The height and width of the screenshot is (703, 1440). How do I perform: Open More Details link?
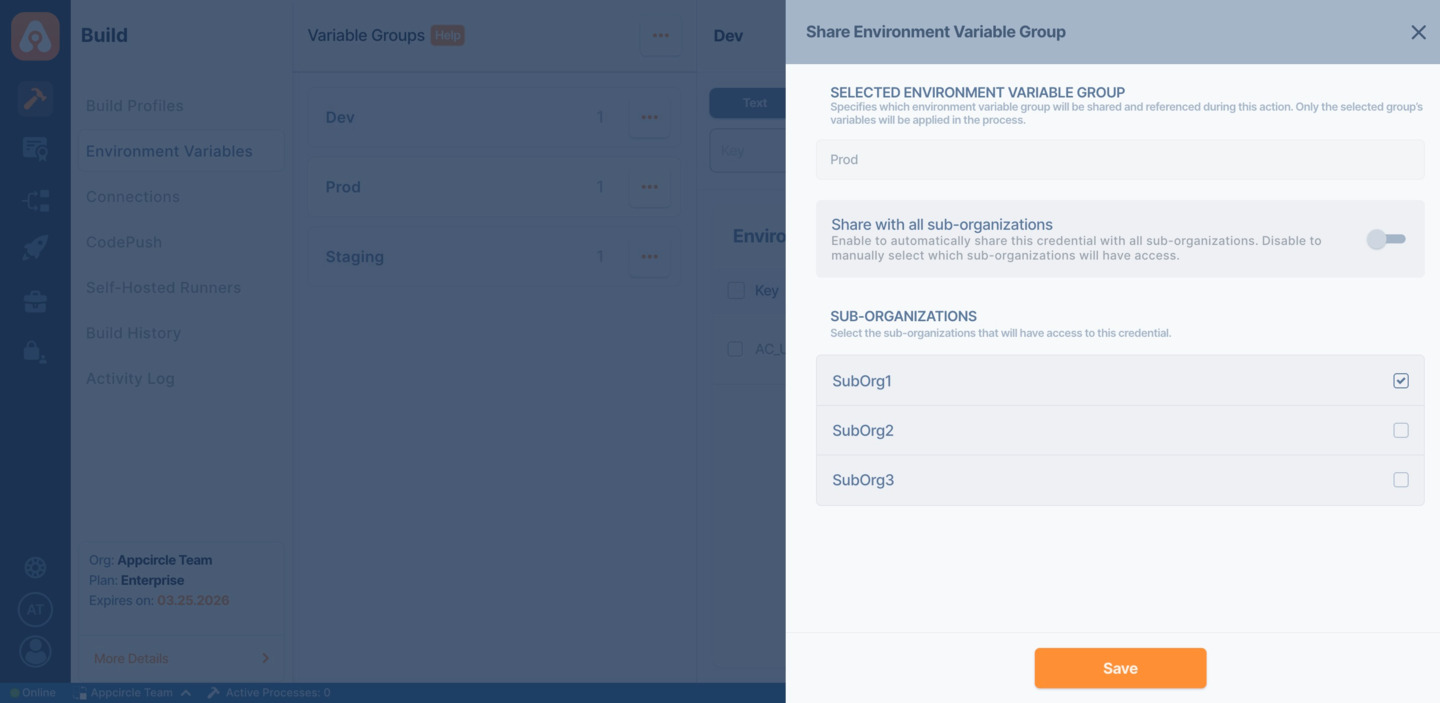click(x=130, y=658)
